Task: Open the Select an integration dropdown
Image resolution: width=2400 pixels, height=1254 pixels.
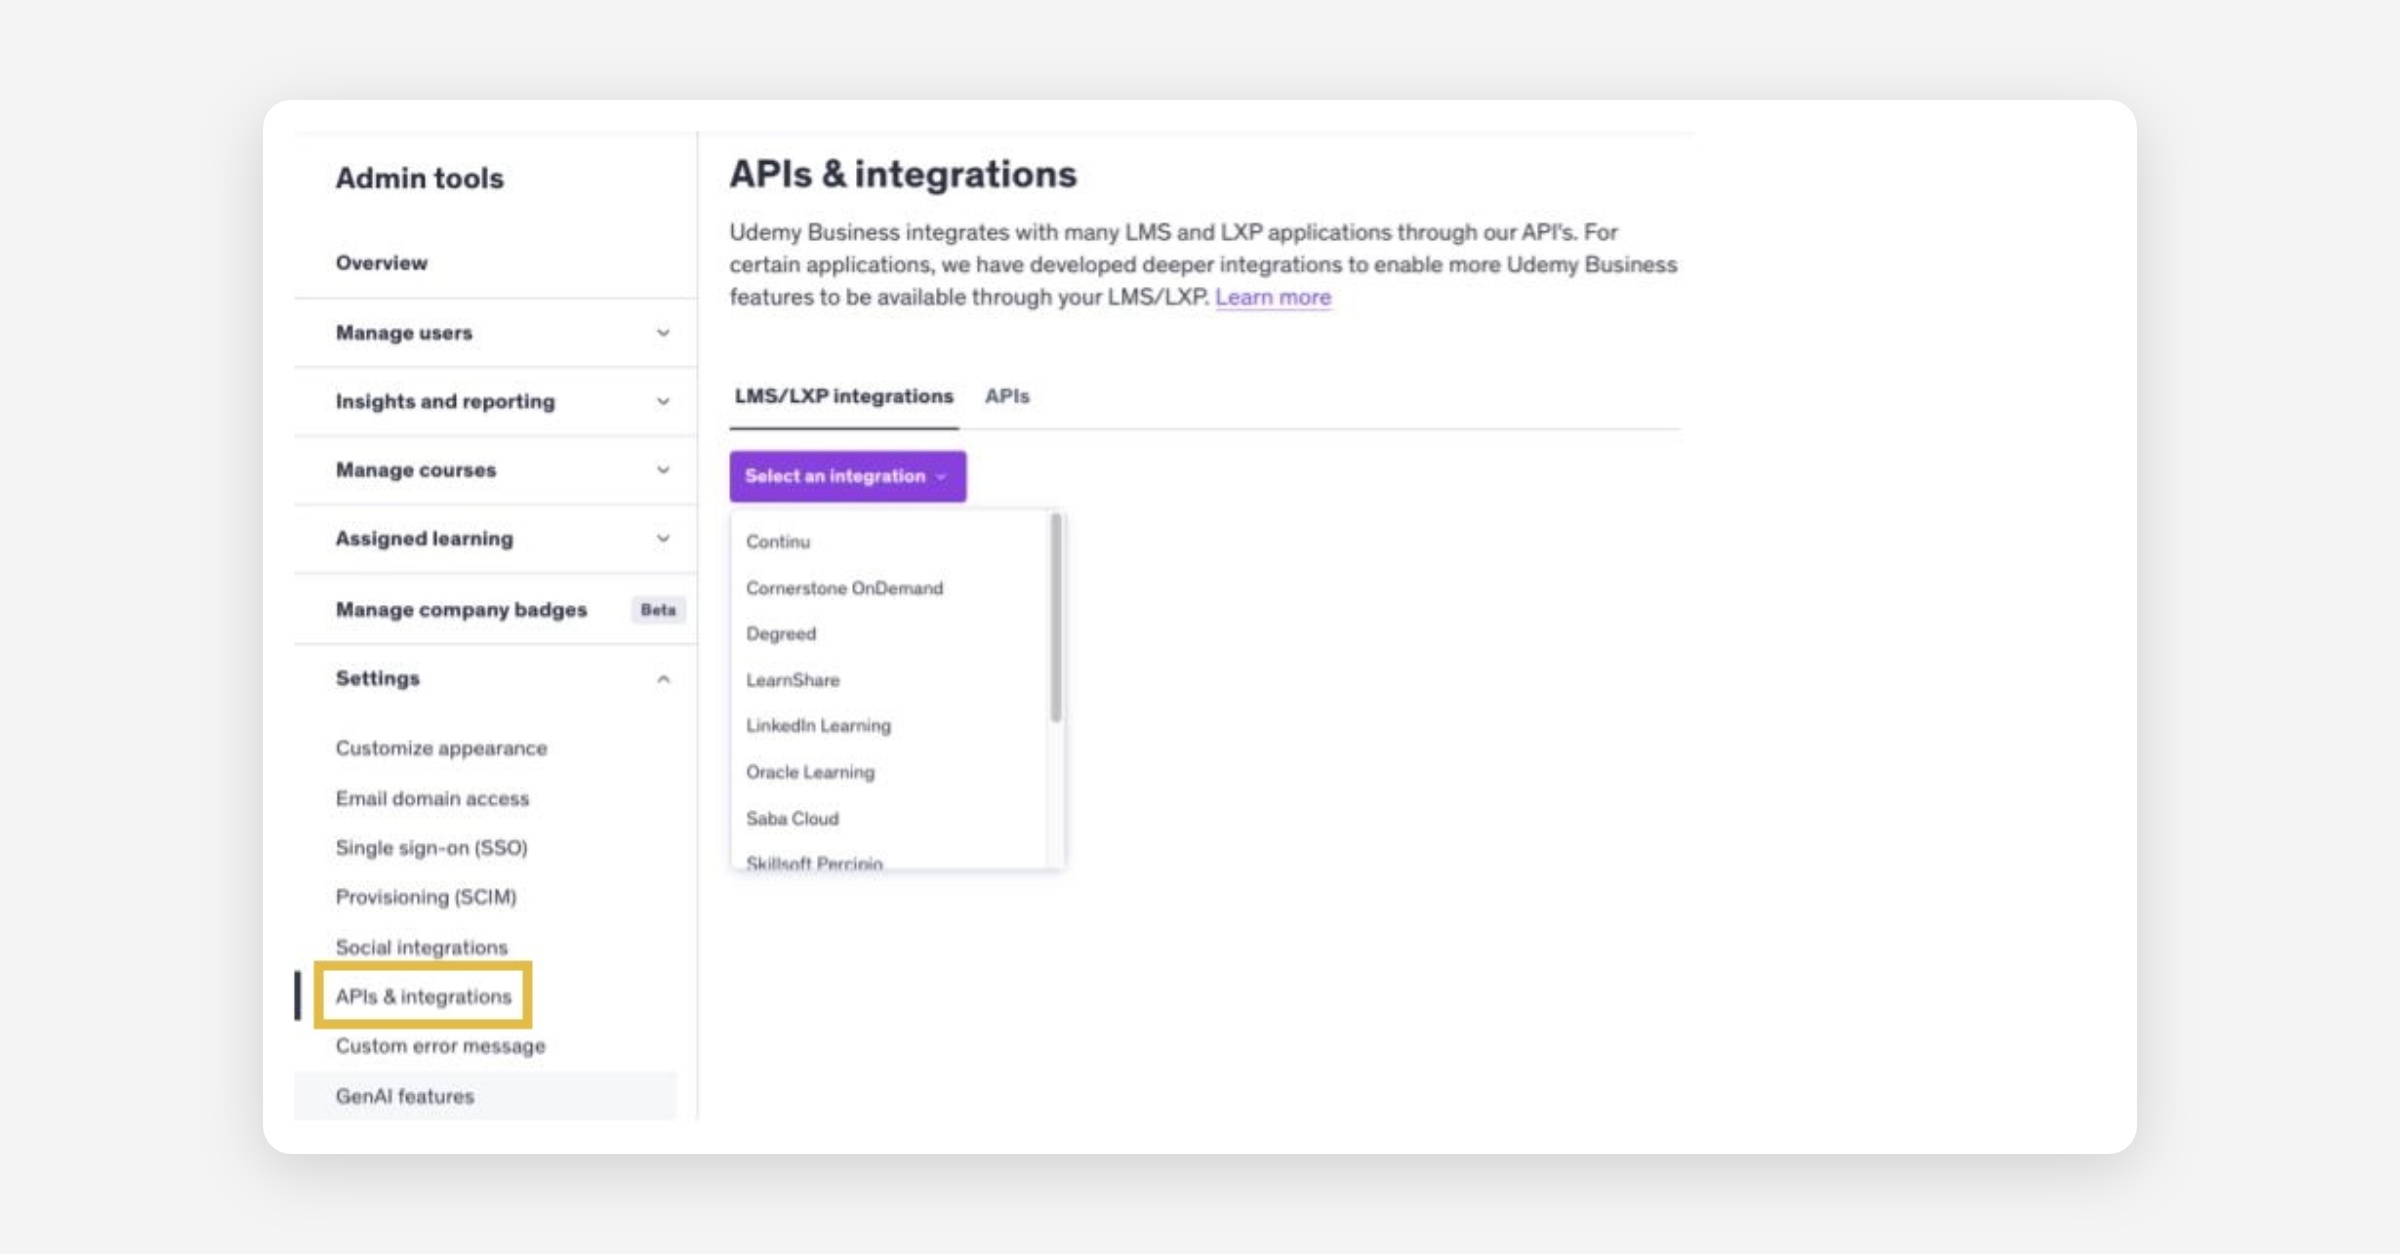Action: coord(848,476)
